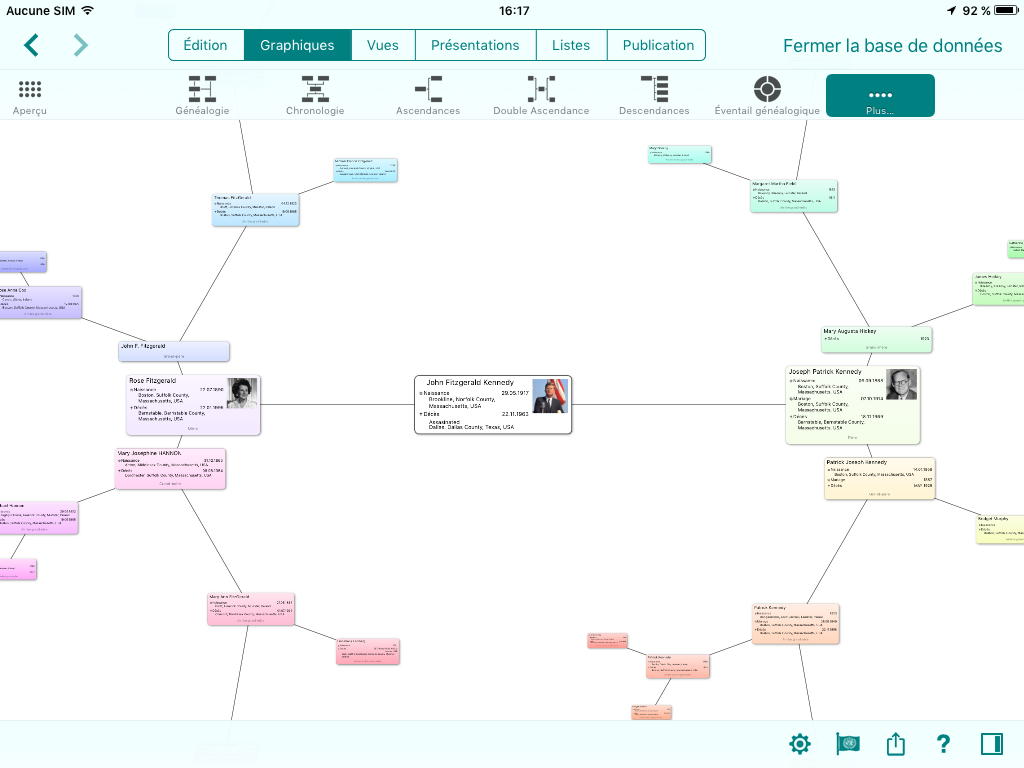Image resolution: width=1024 pixels, height=768 pixels.
Task: Open the Descendances chart
Action: pos(654,96)
